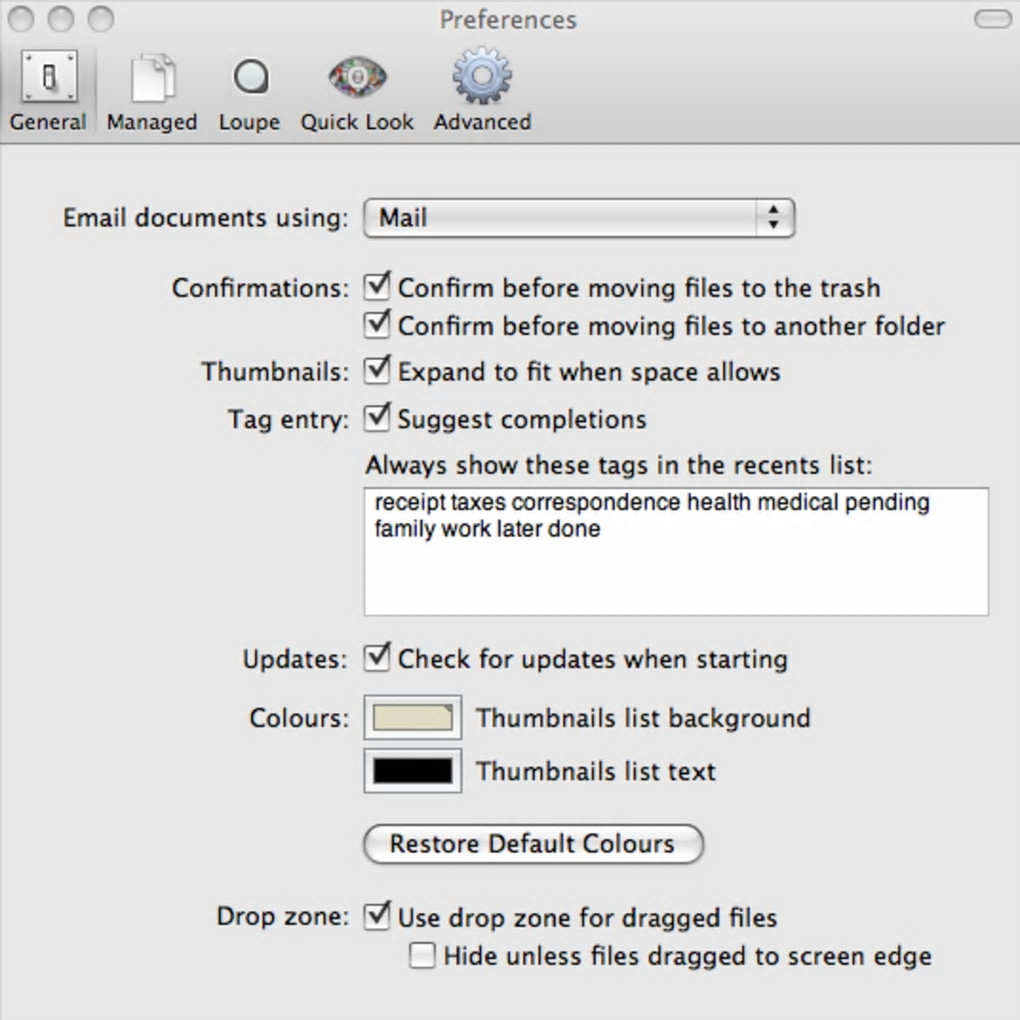This screenshot has height=1020, width=1020.
Task: Switch to the Managed preferences pane
Action: pos(152,91)
